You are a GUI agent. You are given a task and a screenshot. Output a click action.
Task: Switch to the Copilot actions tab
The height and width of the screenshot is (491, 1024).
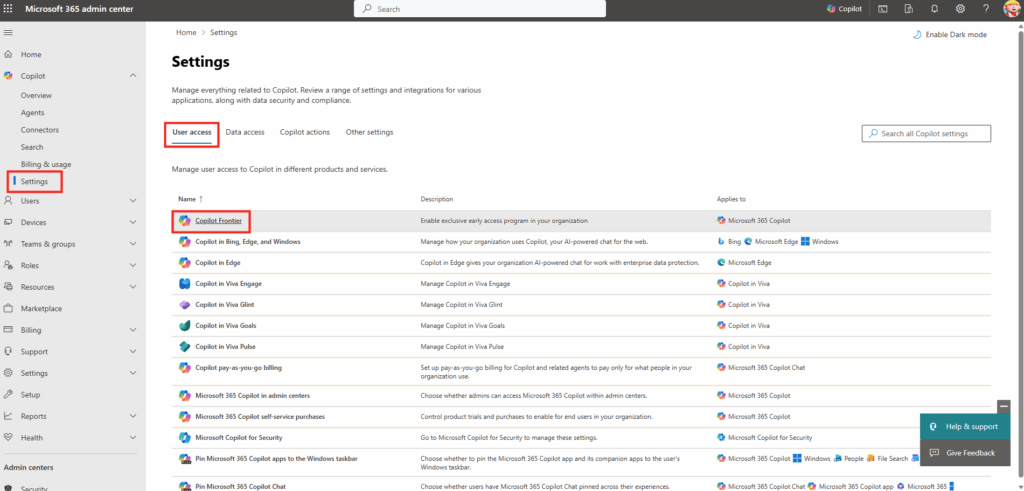(x=305, y=132)
